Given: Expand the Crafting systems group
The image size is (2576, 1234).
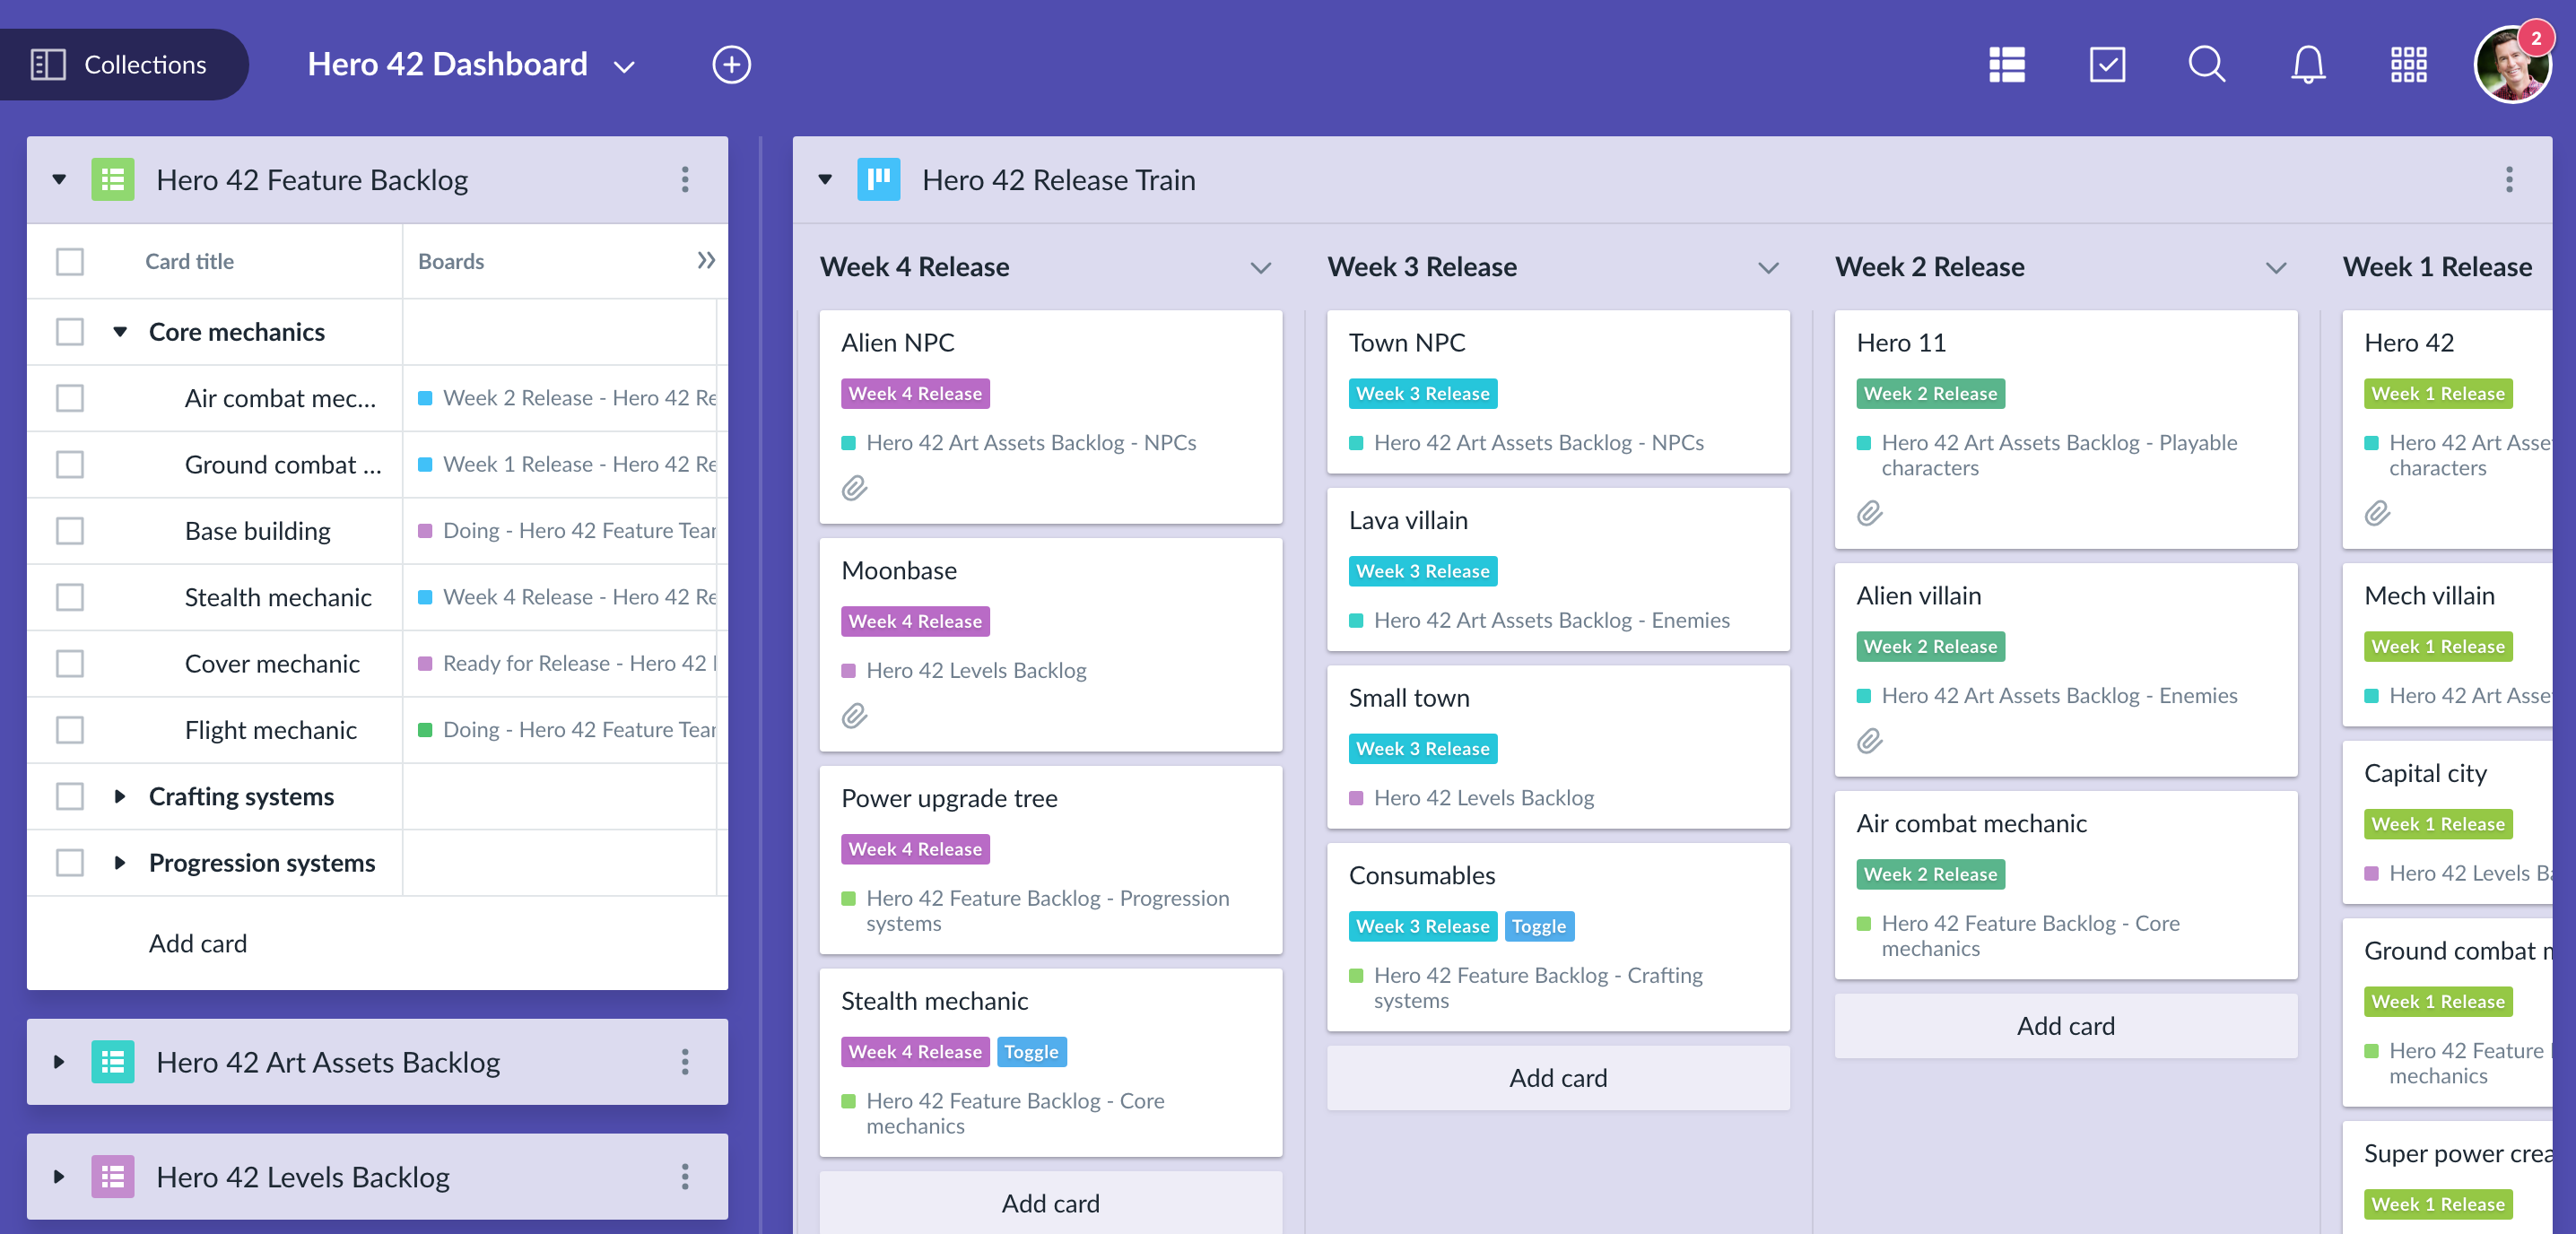Looking at the screenshot, I should (120, 797).
